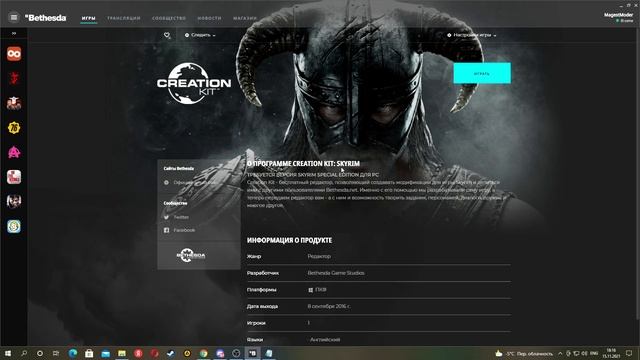The width and height of the screenshot is (640, 360).
Task: Click the release date value in the product table
Action: click(329, 306)
